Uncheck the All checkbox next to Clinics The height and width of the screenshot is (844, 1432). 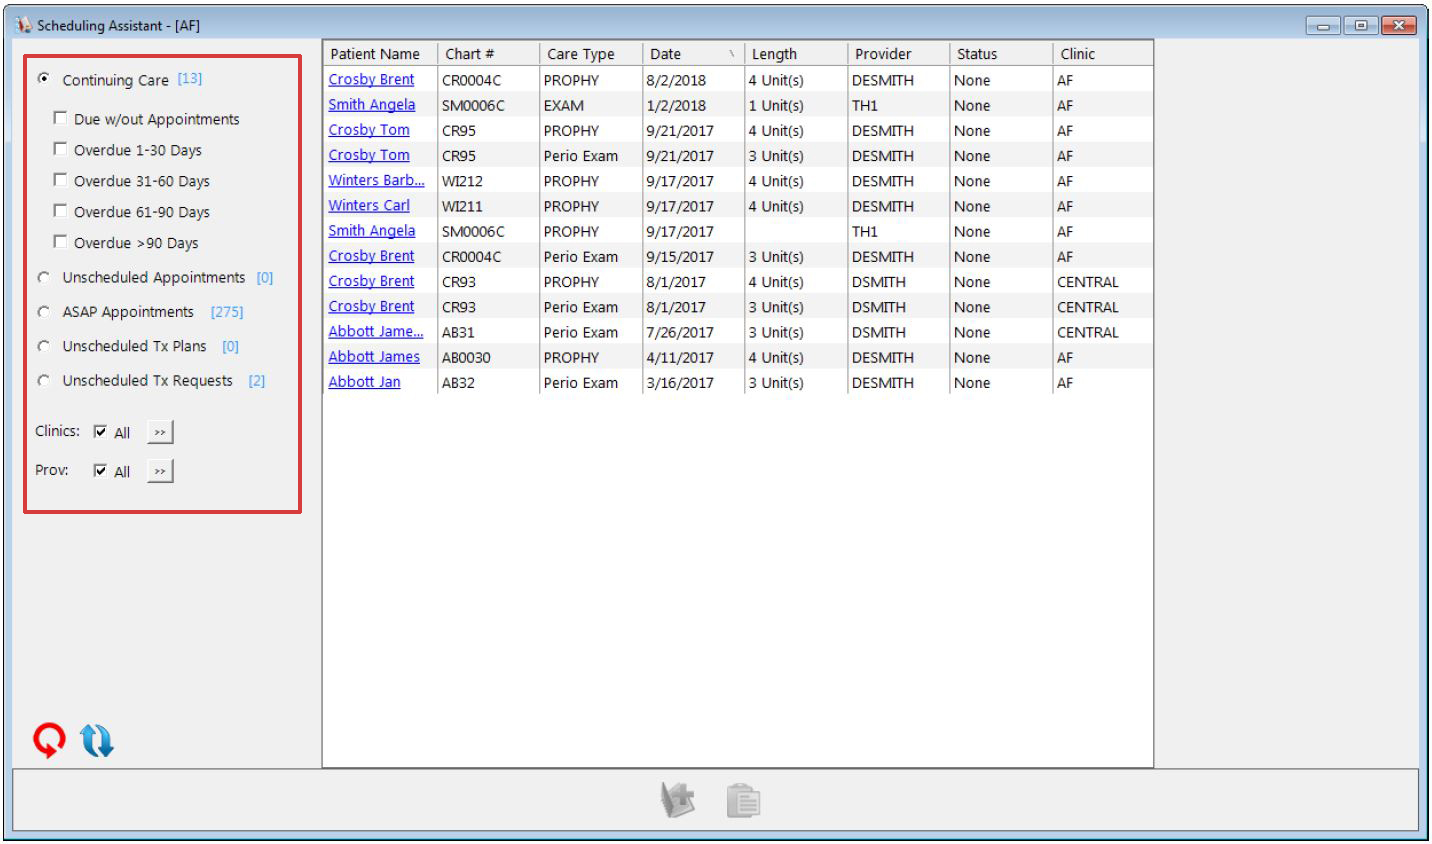(98, 431)
